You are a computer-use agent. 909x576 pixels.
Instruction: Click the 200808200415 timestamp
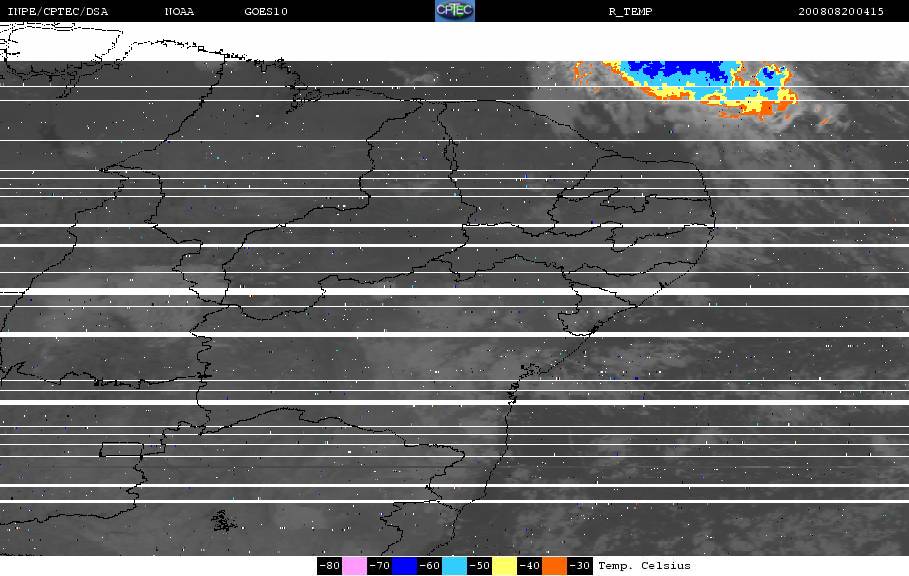click(x=841, y=12)
